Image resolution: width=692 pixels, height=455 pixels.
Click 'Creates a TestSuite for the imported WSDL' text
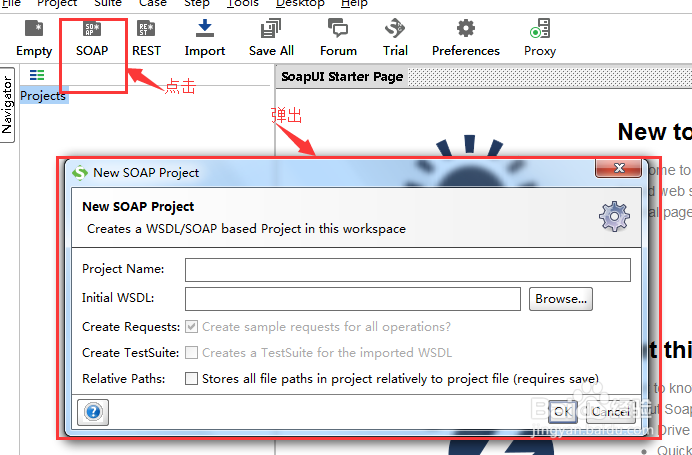click(x=327, y=353)
